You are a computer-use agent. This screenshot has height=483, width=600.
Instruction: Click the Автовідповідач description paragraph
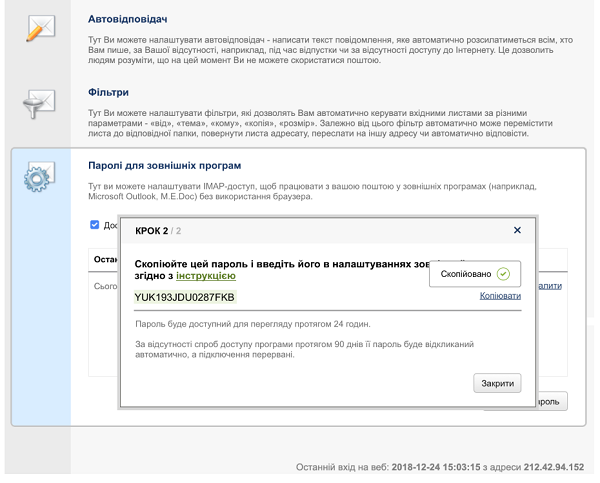[331, 50]
